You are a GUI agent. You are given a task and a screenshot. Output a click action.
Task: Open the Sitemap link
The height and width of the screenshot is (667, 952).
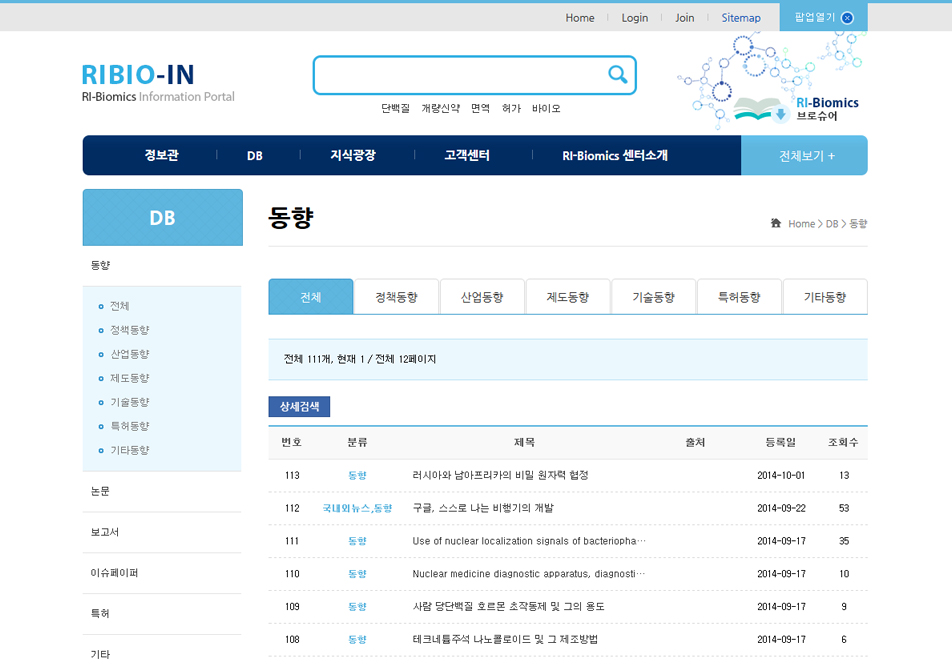[741, 18]
